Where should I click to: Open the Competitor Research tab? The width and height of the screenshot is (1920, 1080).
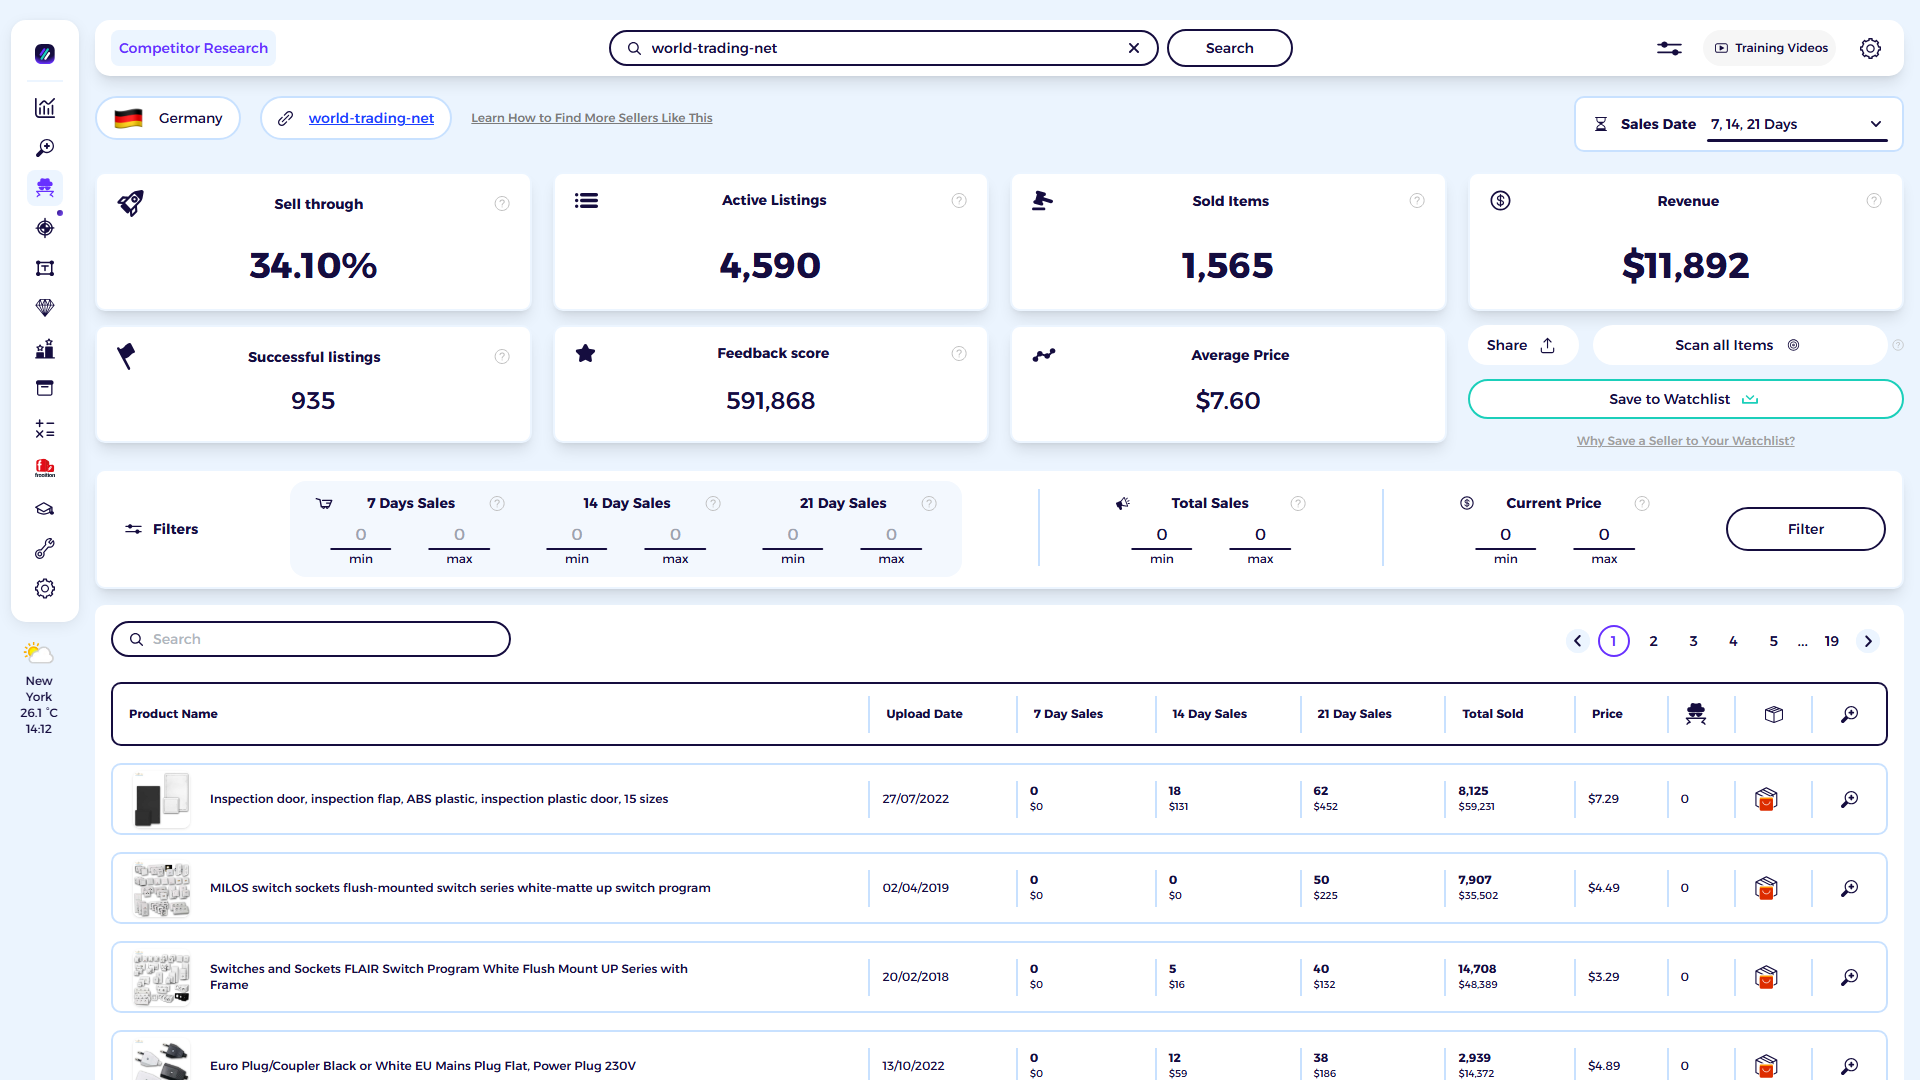[x=193, y=48]
